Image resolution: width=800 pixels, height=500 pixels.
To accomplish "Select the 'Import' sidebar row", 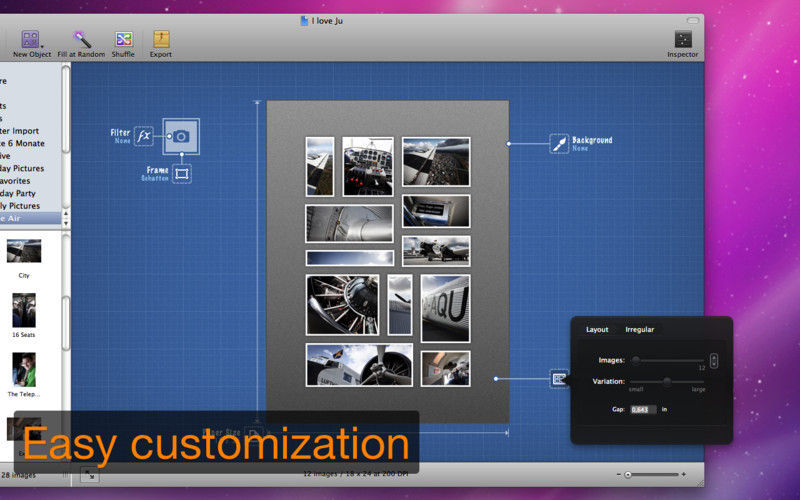I will 31,131.
